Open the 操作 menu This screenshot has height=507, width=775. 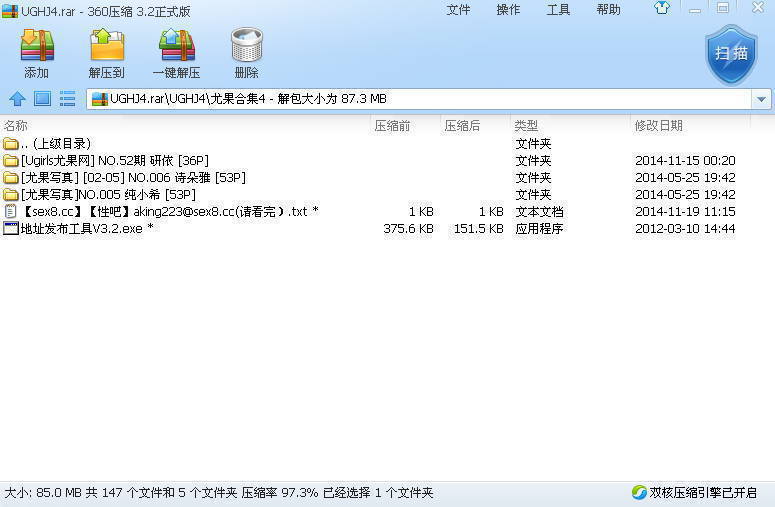point(508,10)
